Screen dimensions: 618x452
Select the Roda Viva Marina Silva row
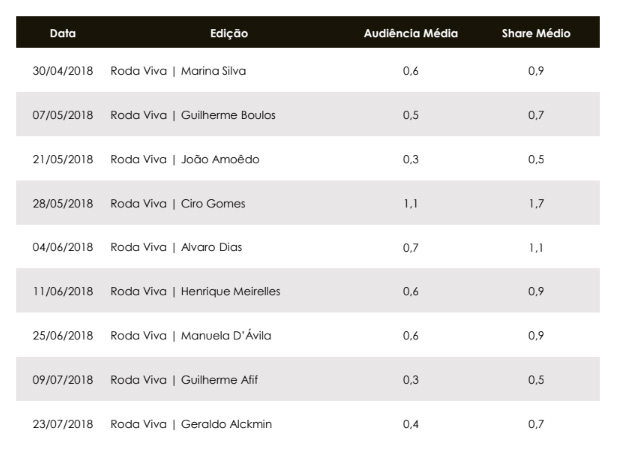308,71
